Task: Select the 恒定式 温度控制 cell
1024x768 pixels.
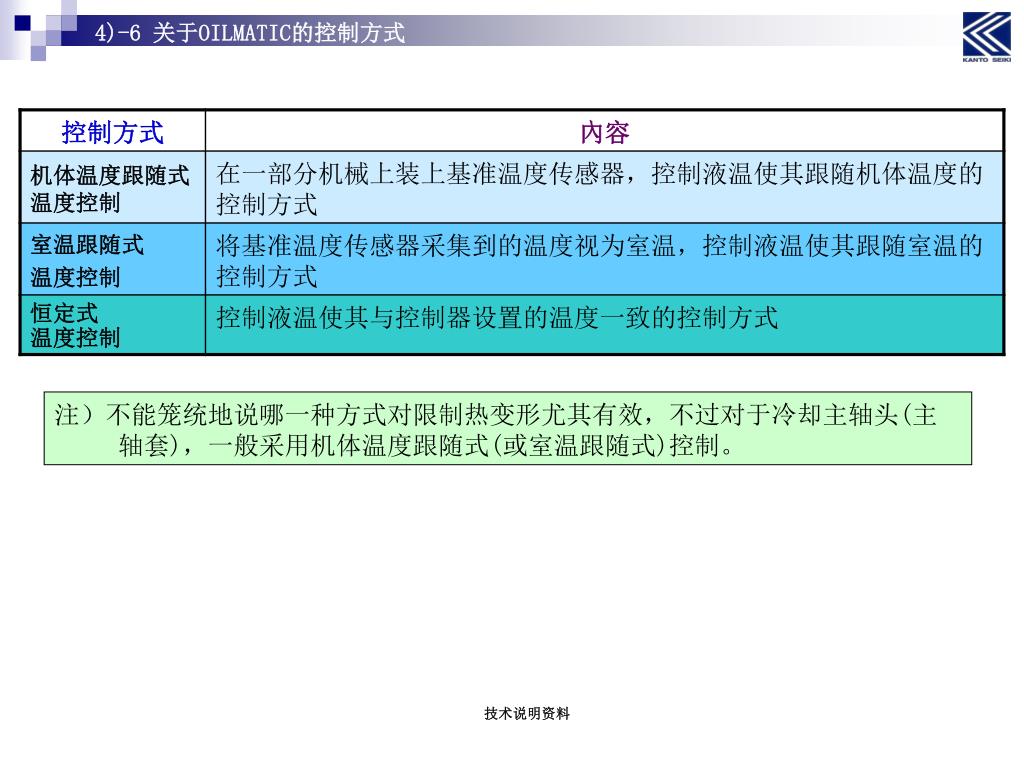Action: (x=112, y=325)
